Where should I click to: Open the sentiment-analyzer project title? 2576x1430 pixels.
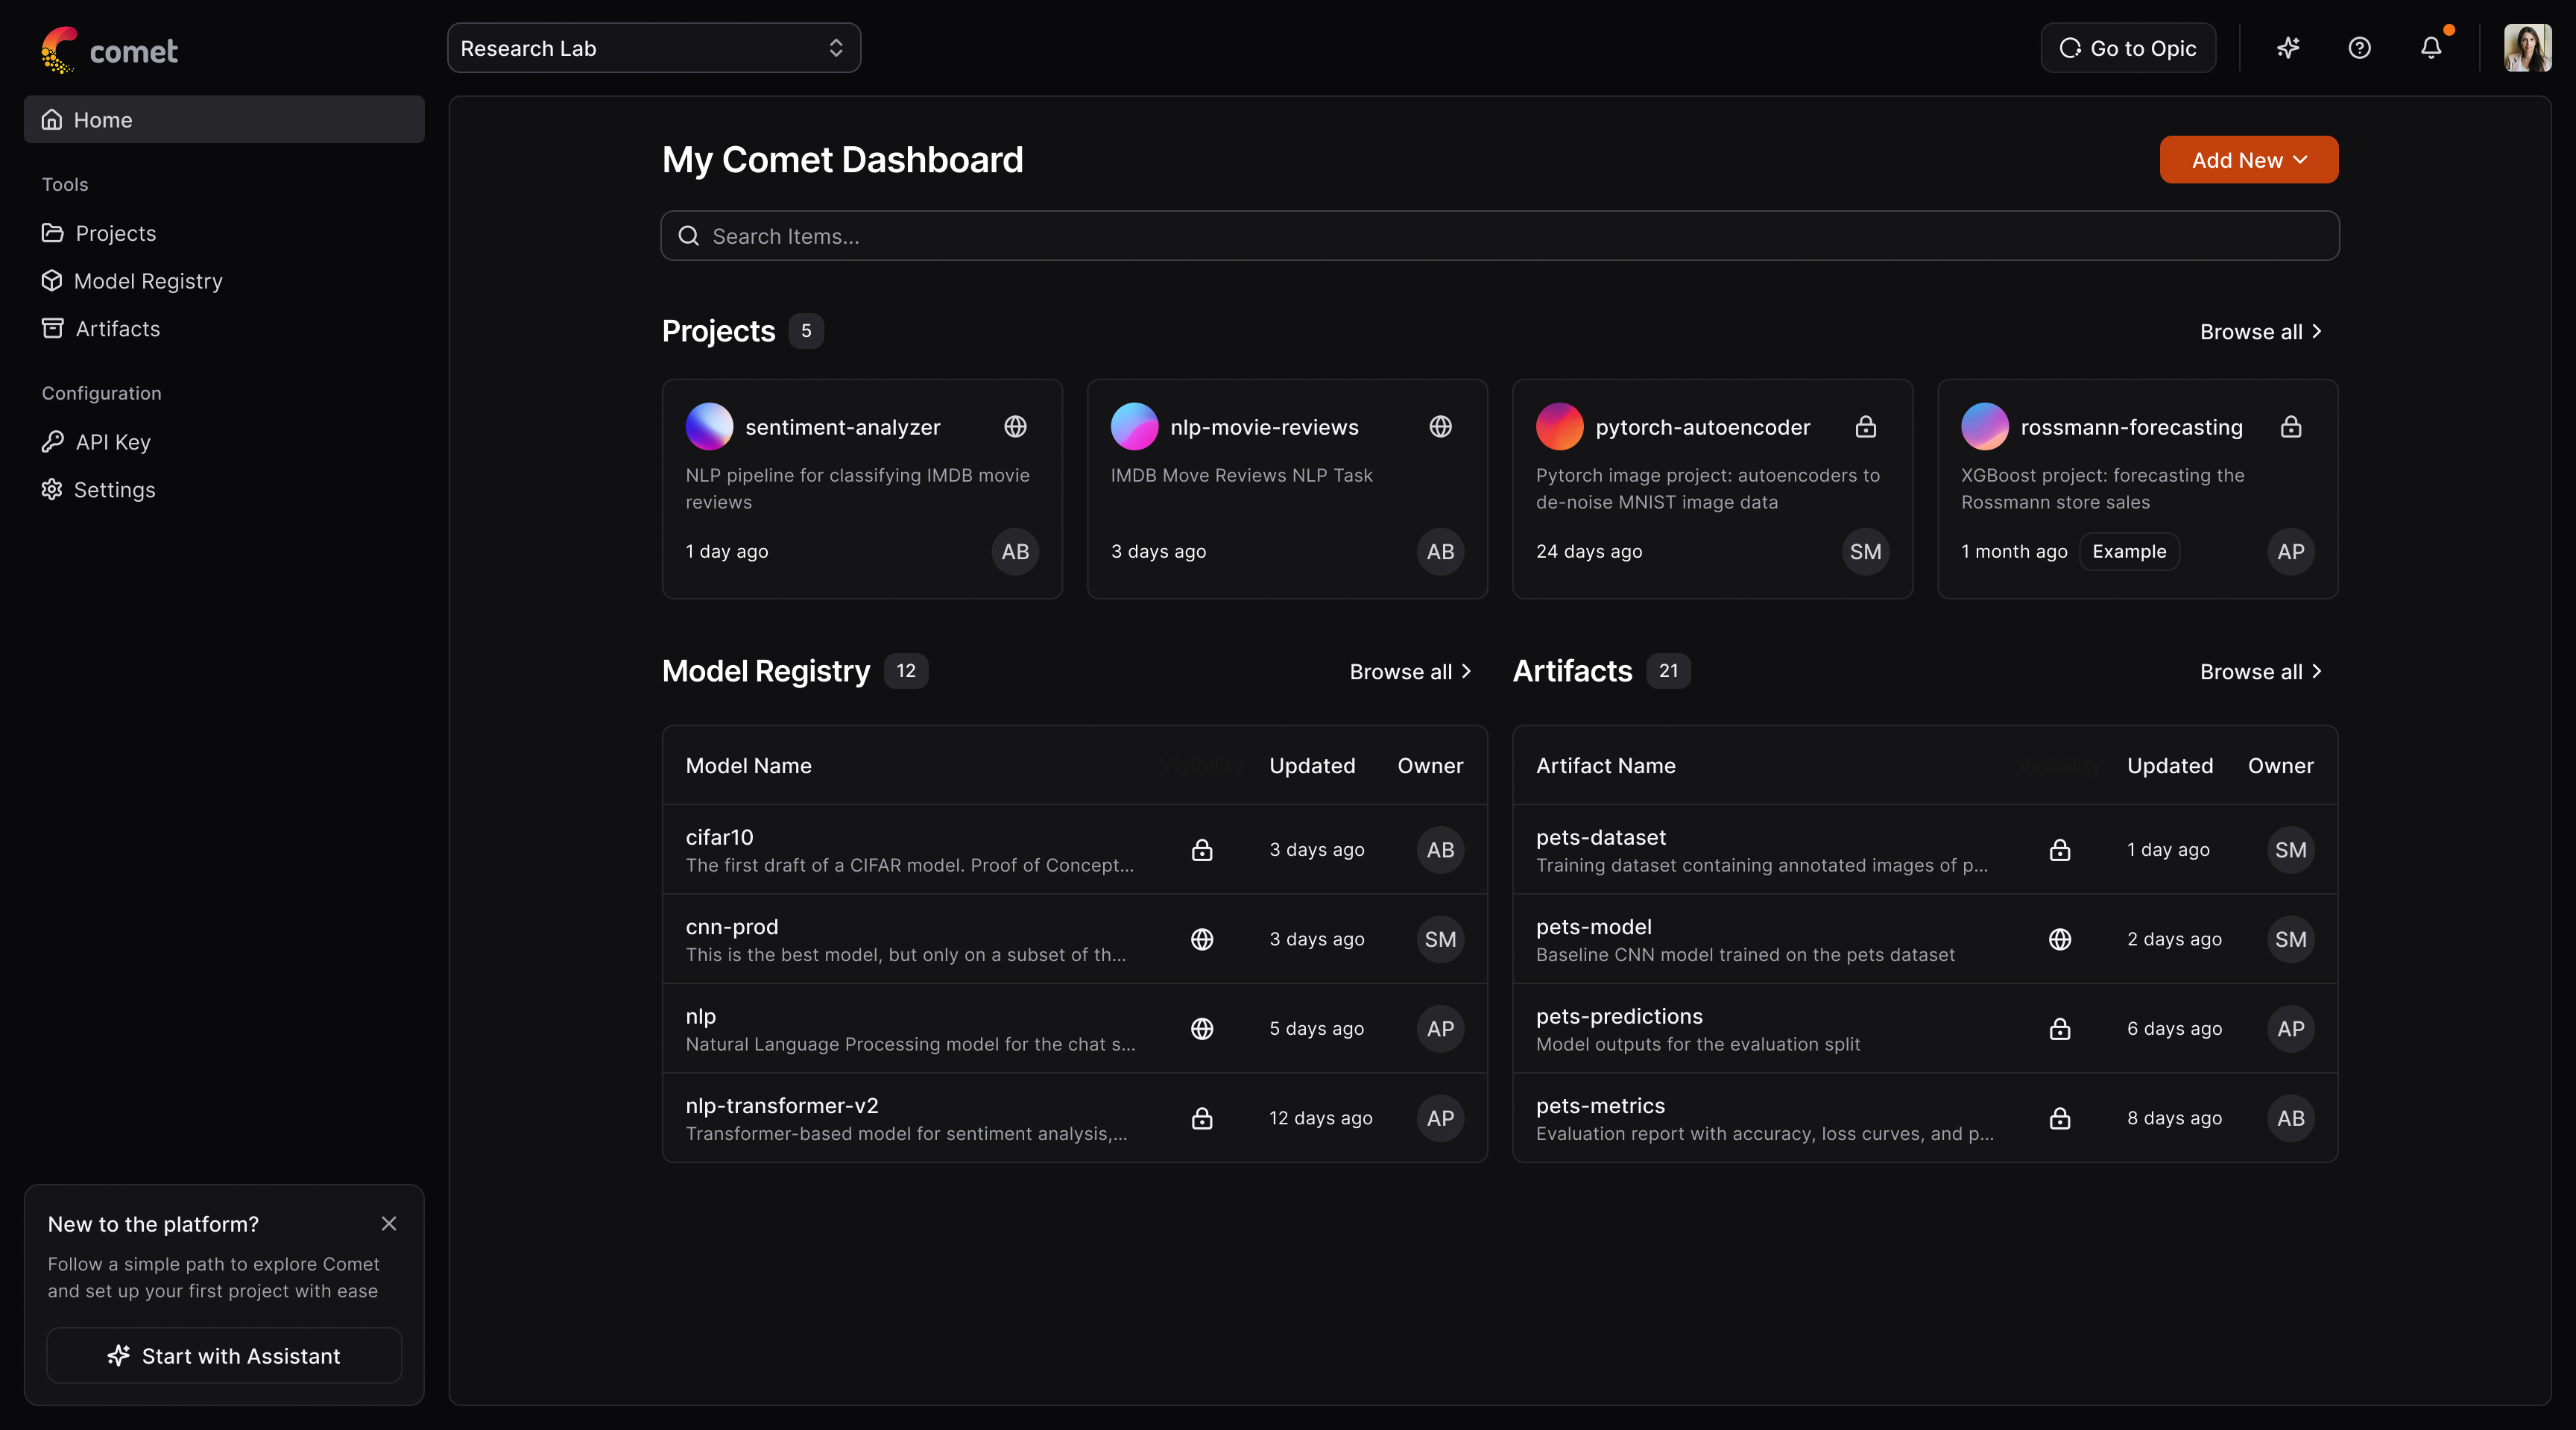(x=842, y=427)
